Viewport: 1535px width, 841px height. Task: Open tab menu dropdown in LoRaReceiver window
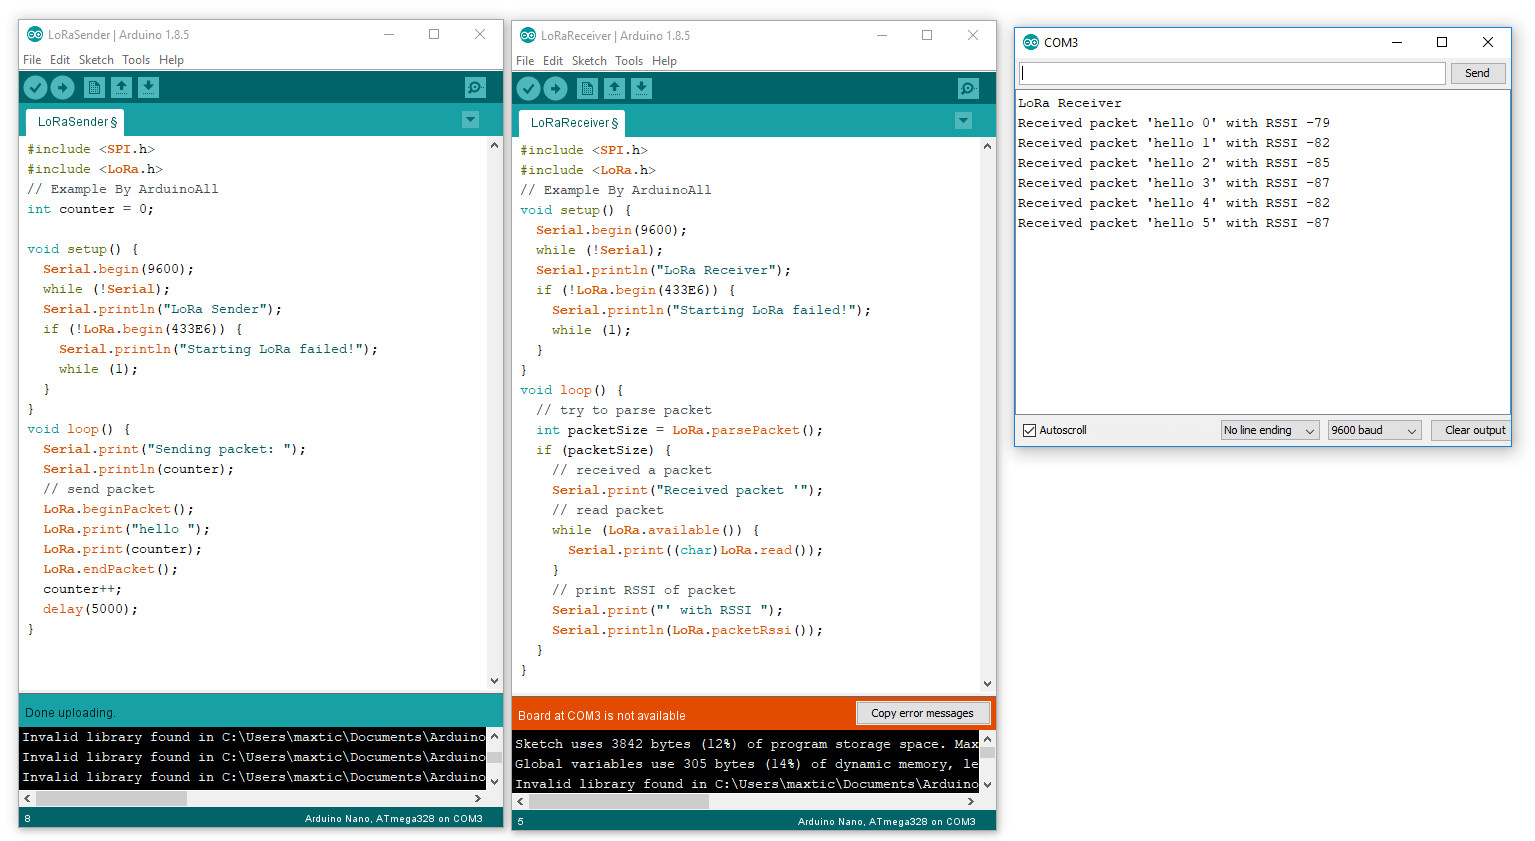[963, 121]
